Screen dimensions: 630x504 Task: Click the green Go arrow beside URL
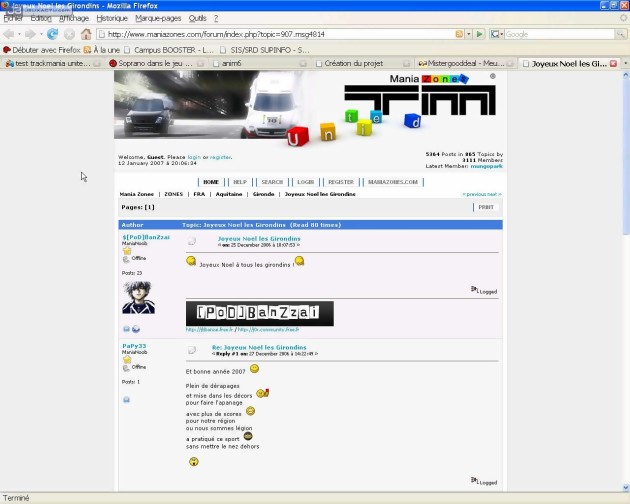point(480,34)
